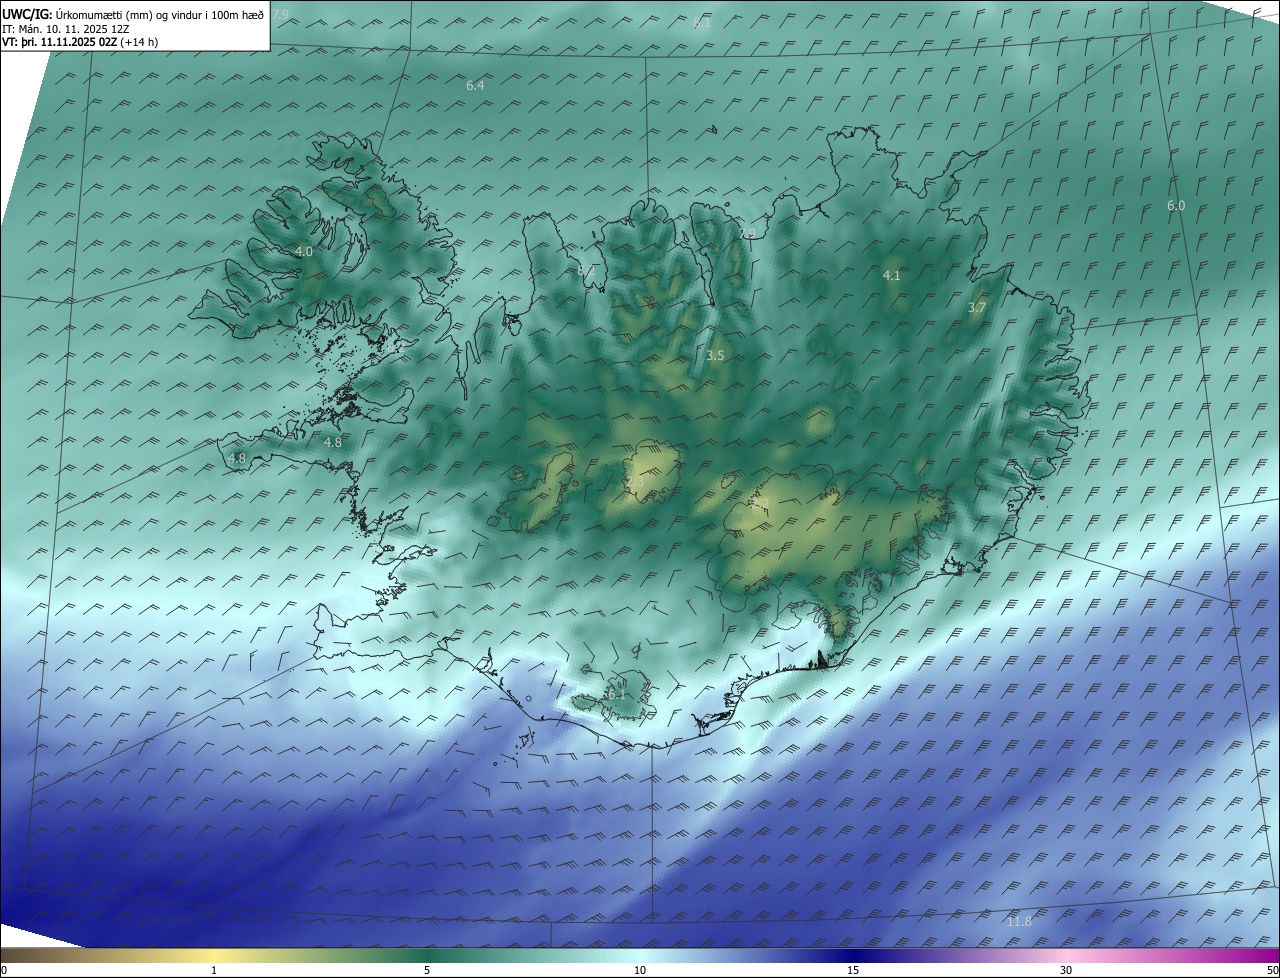The image size is (1280, 978).
Task: Click the colorbar tick label 5
Action: [x=427, y=970]
